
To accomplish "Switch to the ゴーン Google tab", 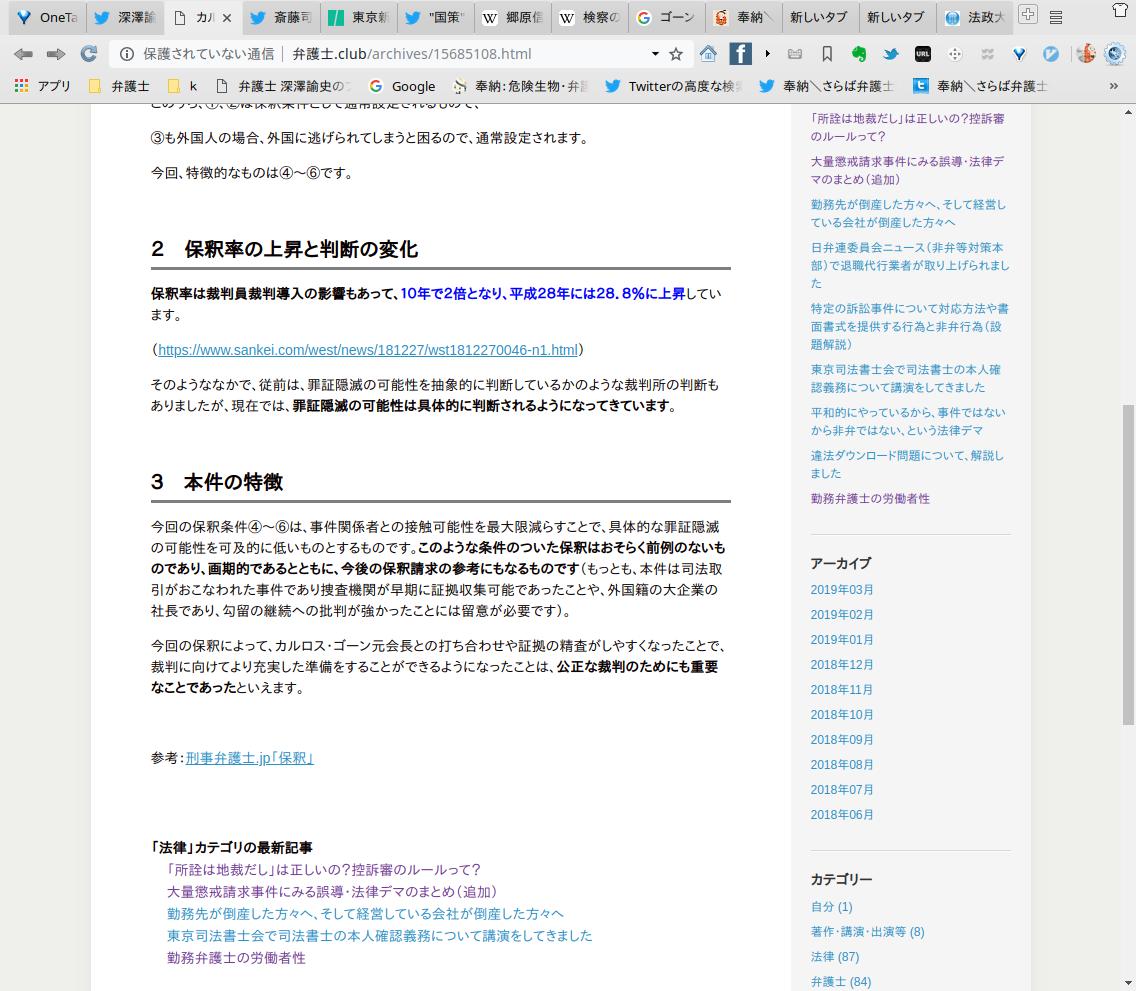I will [669, 17].
